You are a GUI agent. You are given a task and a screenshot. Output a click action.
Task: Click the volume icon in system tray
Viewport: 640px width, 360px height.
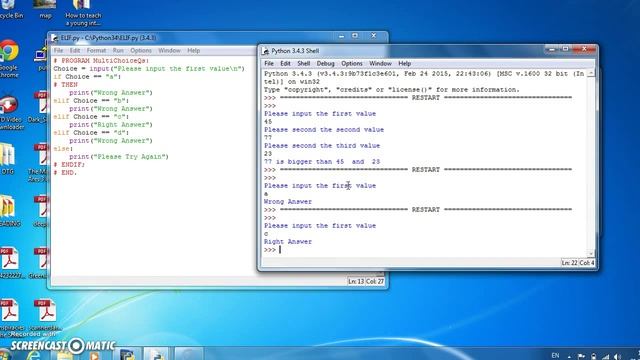pos(618,357)
